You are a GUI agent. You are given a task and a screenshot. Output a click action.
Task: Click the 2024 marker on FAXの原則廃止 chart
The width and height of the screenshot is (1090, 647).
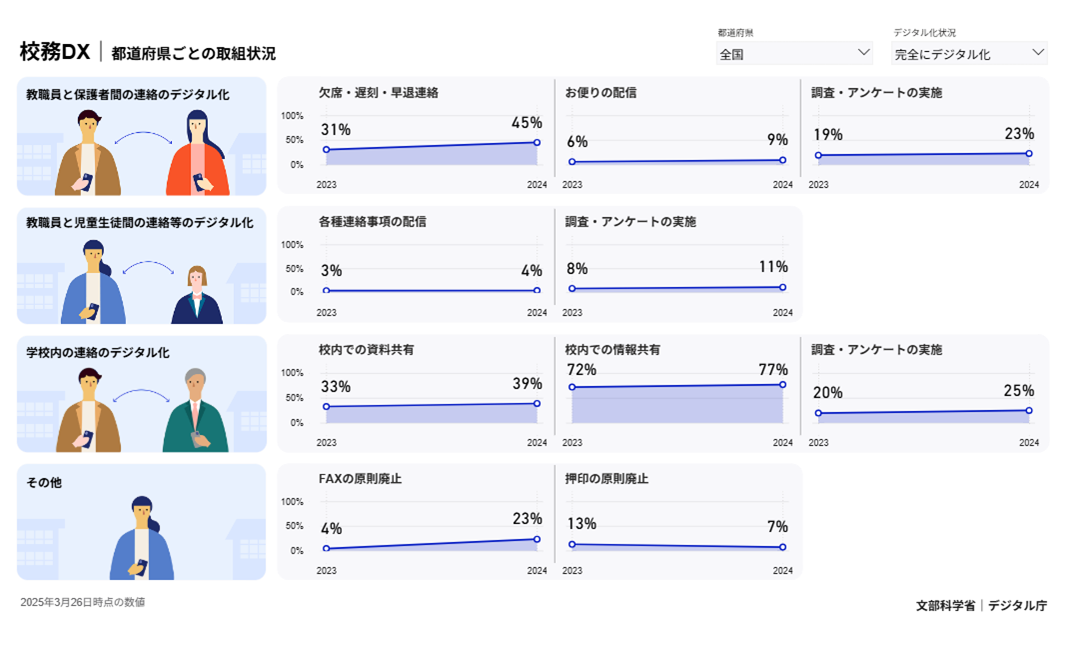pos(536,538)
